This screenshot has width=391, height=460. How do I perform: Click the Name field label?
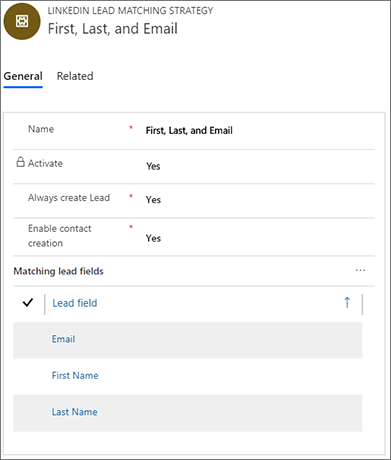(x=41, y=129)
